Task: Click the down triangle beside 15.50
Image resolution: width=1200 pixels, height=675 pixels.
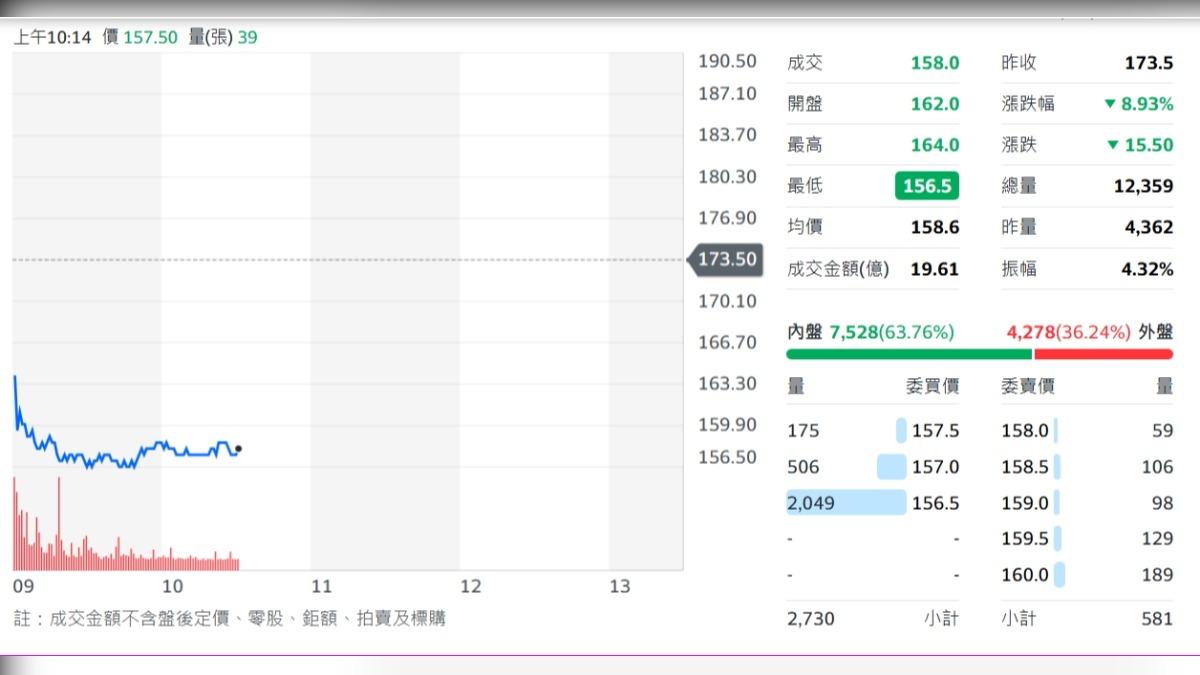Action: pos(1113,145)
